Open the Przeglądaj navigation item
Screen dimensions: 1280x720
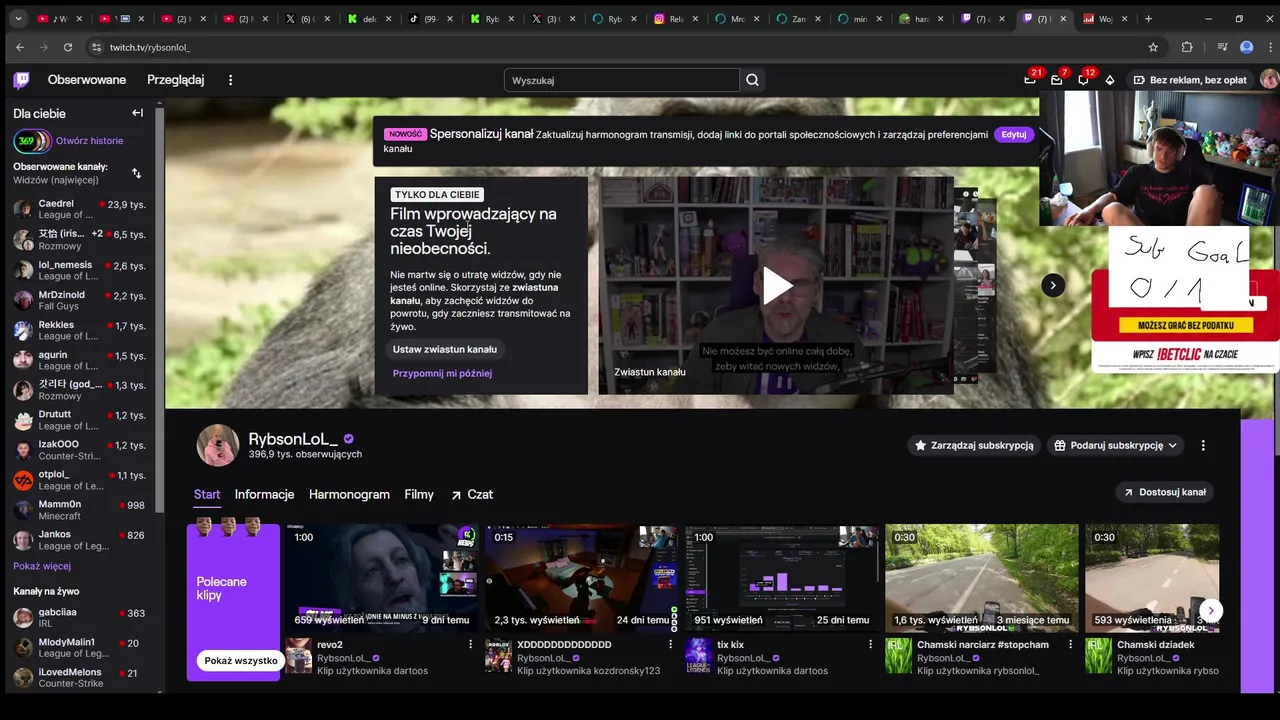pos(175,80)
